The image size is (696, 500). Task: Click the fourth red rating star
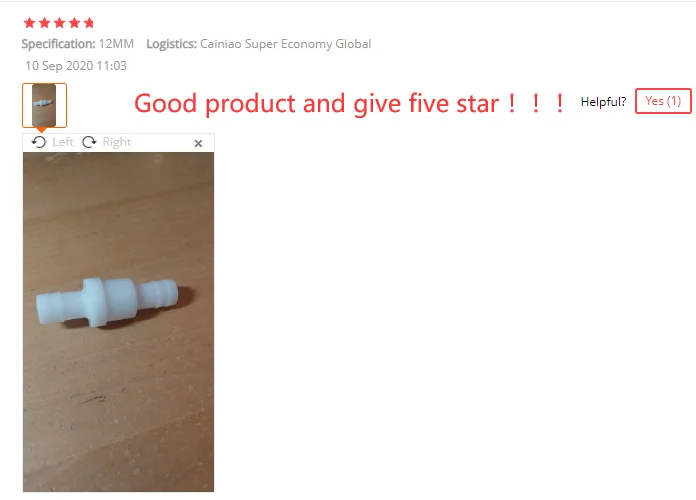[75, 23]
